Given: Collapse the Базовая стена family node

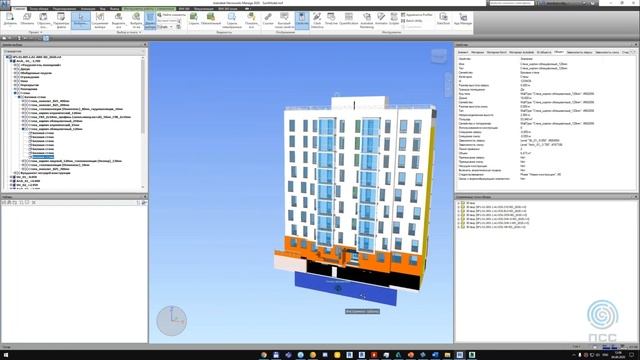Looking at the screenshot, I should [x=19, y=97].
